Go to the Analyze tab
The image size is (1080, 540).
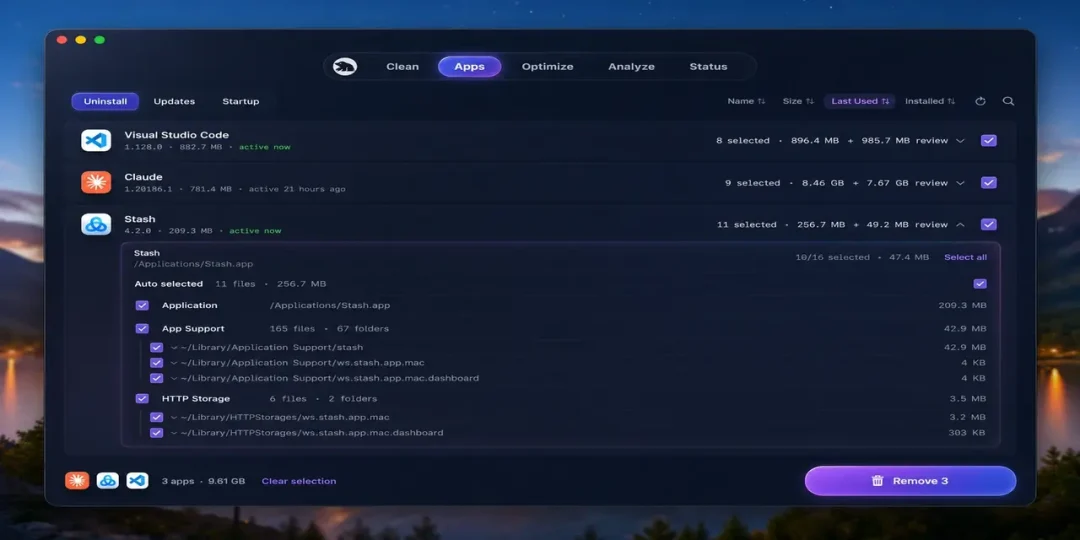coord(631,67)
